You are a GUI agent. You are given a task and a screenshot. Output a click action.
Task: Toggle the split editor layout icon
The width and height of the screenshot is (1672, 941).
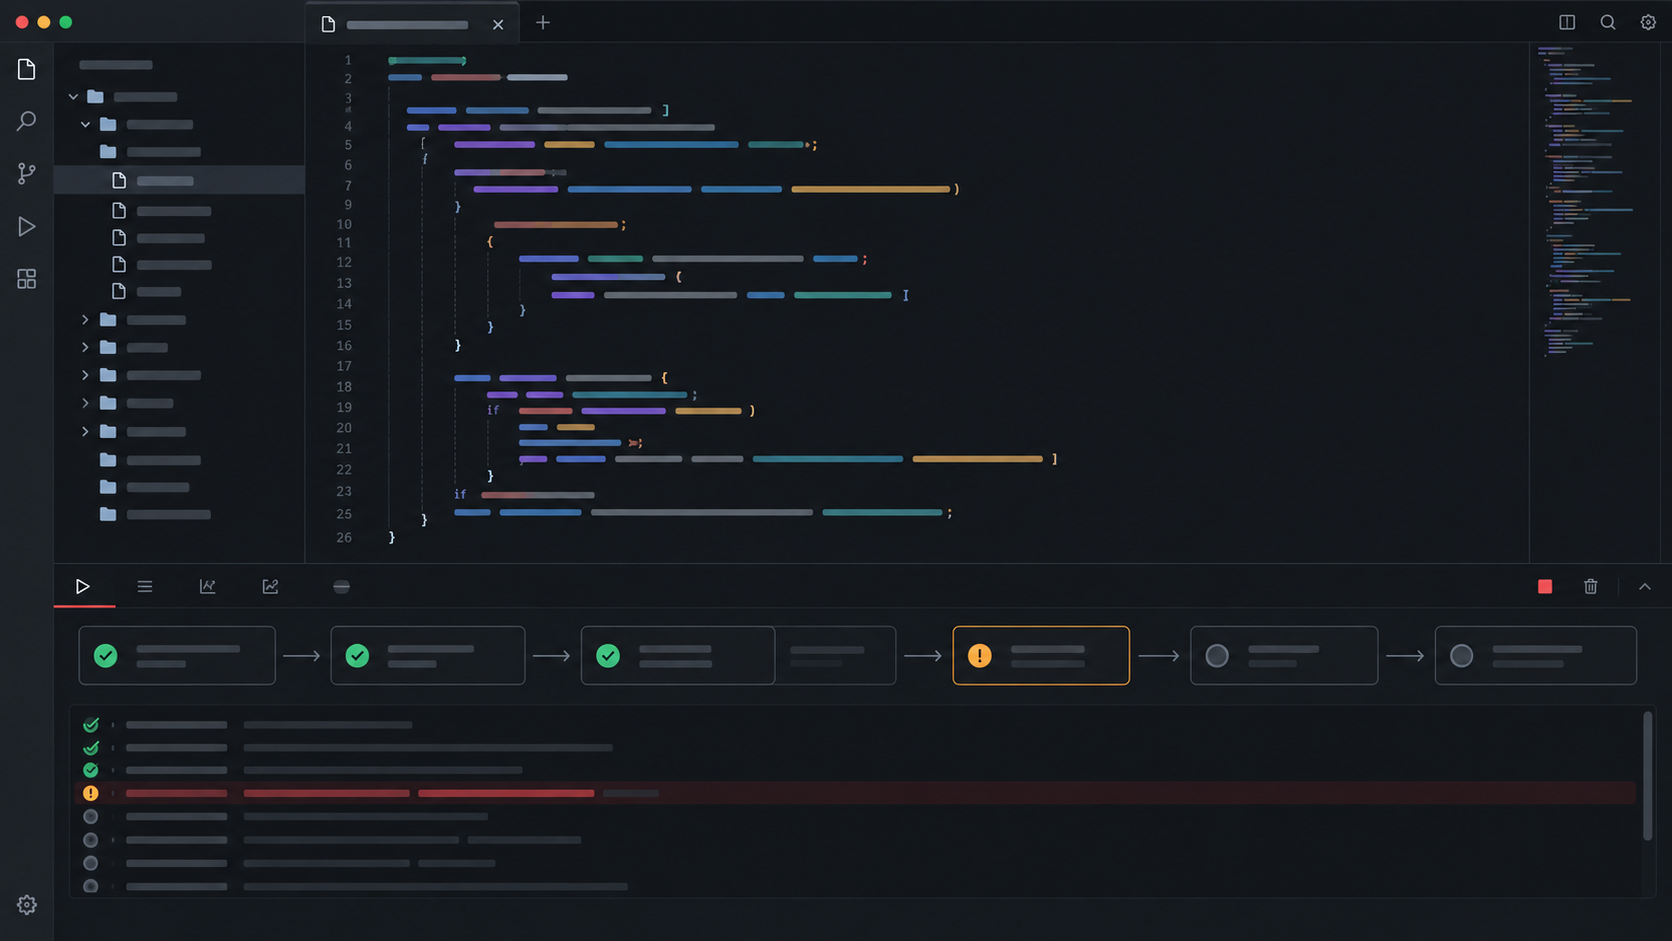[x=1567, y=22]
